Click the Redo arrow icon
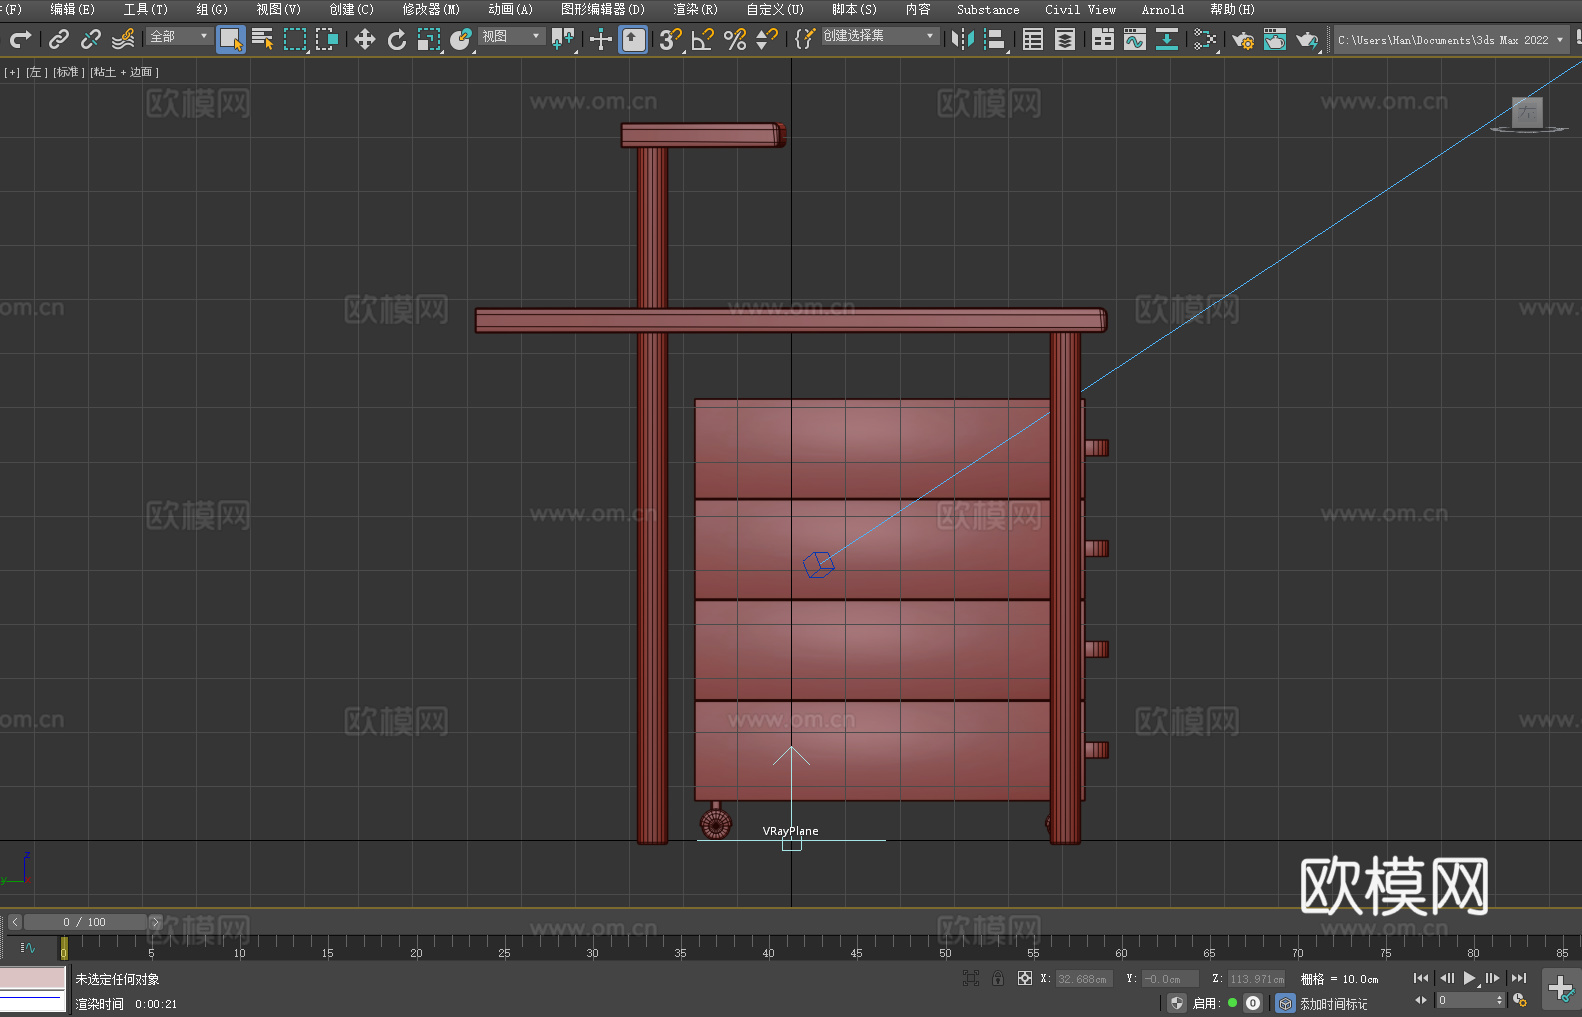 click(20, 39)
